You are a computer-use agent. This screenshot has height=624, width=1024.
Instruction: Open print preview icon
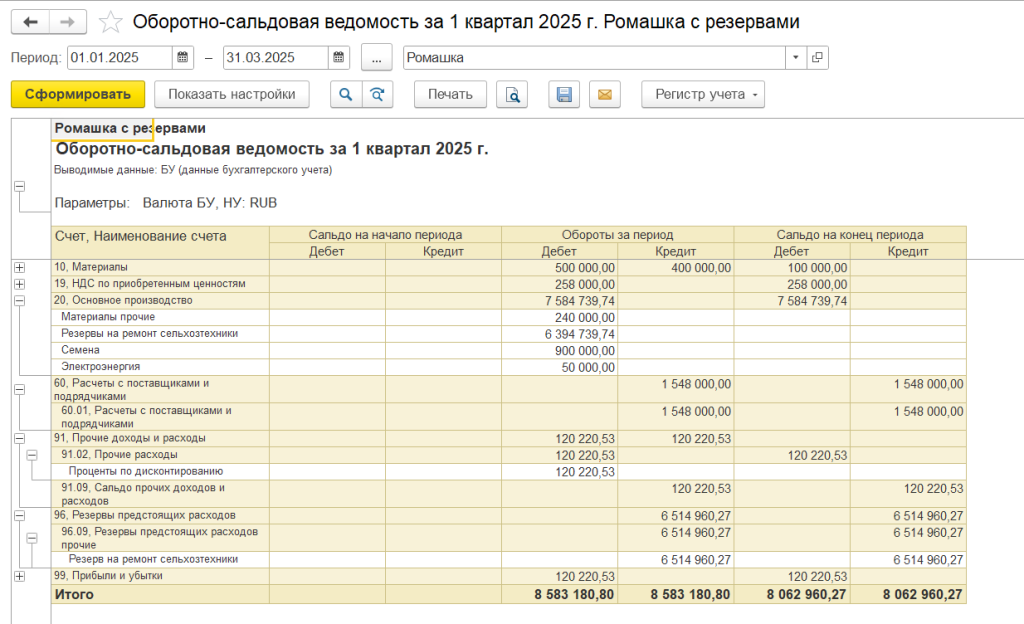[x=512, y=95]
